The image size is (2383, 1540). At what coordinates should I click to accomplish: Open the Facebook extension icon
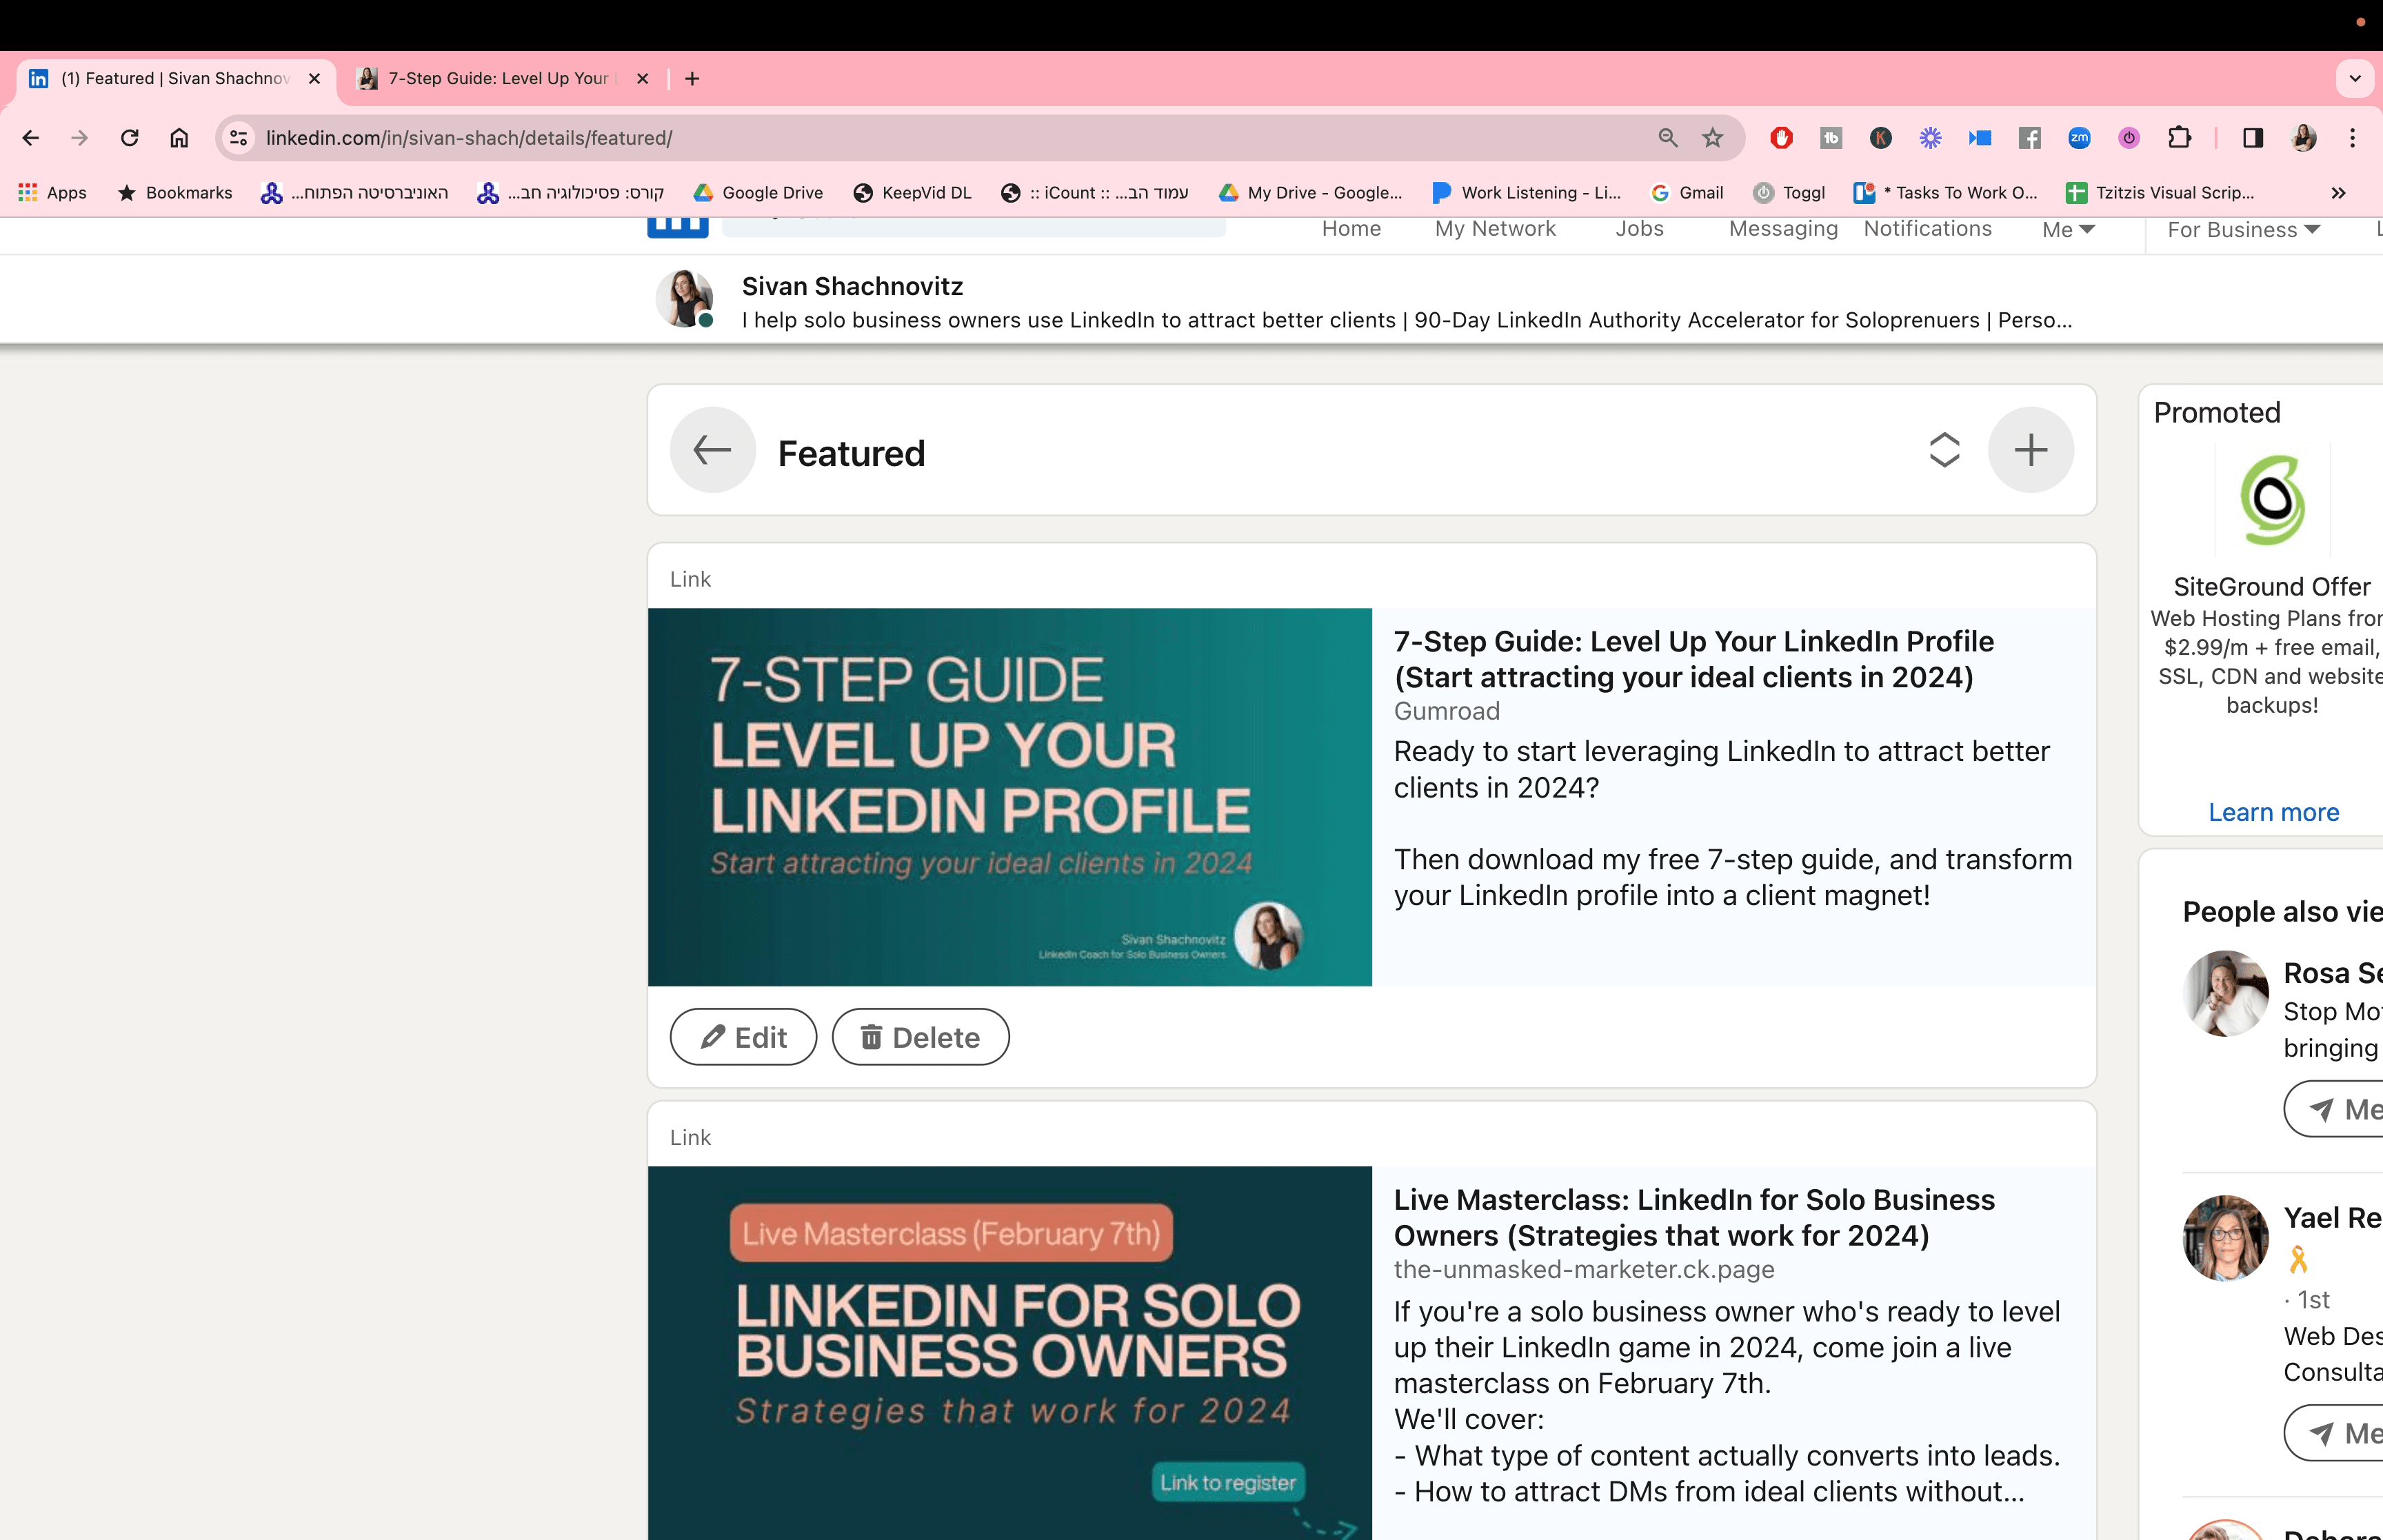click(x=2030, y=138)
